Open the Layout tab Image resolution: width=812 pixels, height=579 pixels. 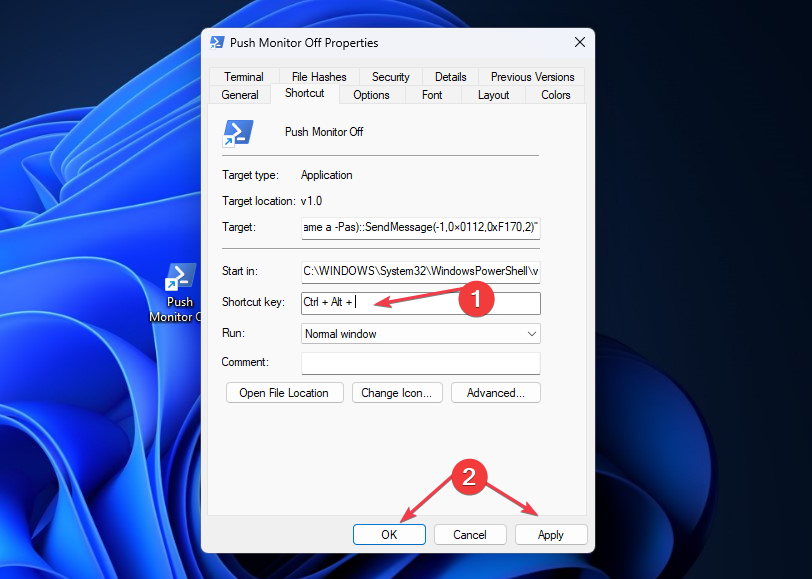493,95
